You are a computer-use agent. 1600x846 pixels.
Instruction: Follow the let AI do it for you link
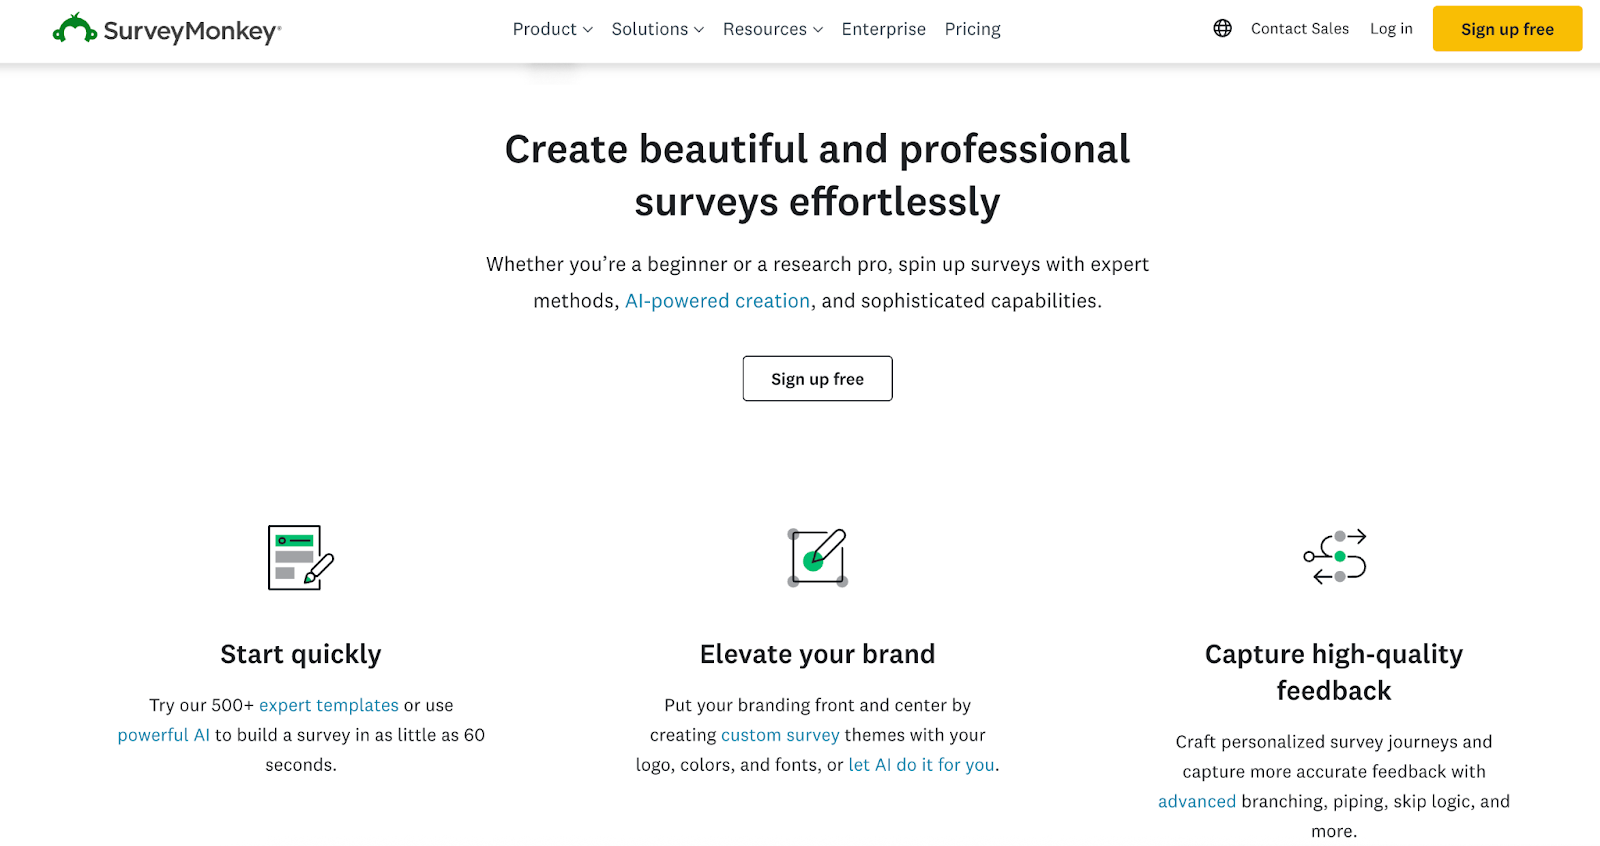pyautogui.click(x=921, y=765)
